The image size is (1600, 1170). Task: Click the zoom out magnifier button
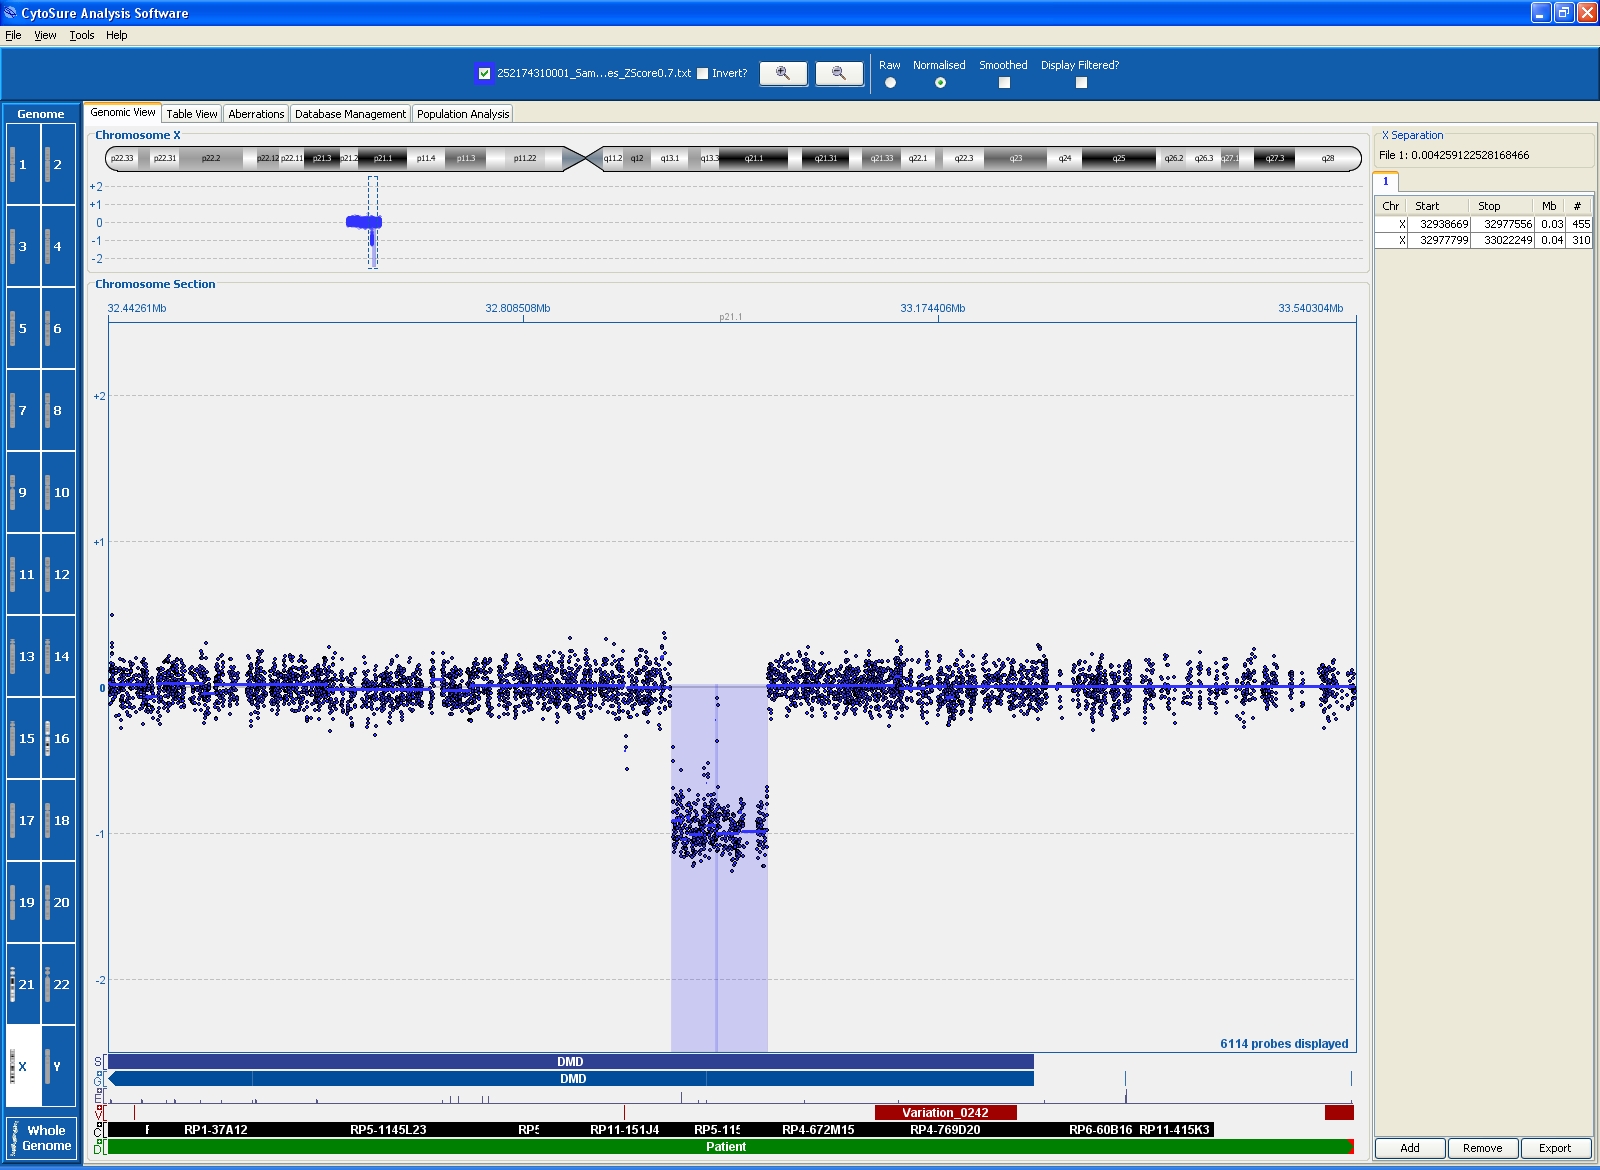pyautogui.click(x=839, y=73)
